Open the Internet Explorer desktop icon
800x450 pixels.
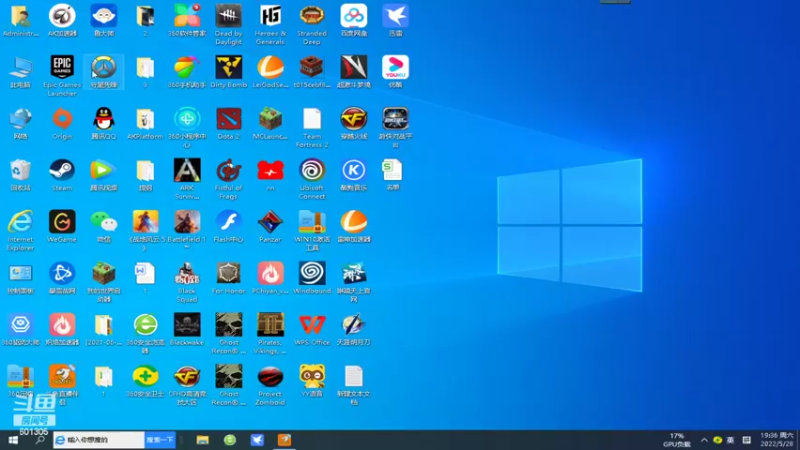coord(20,230)
